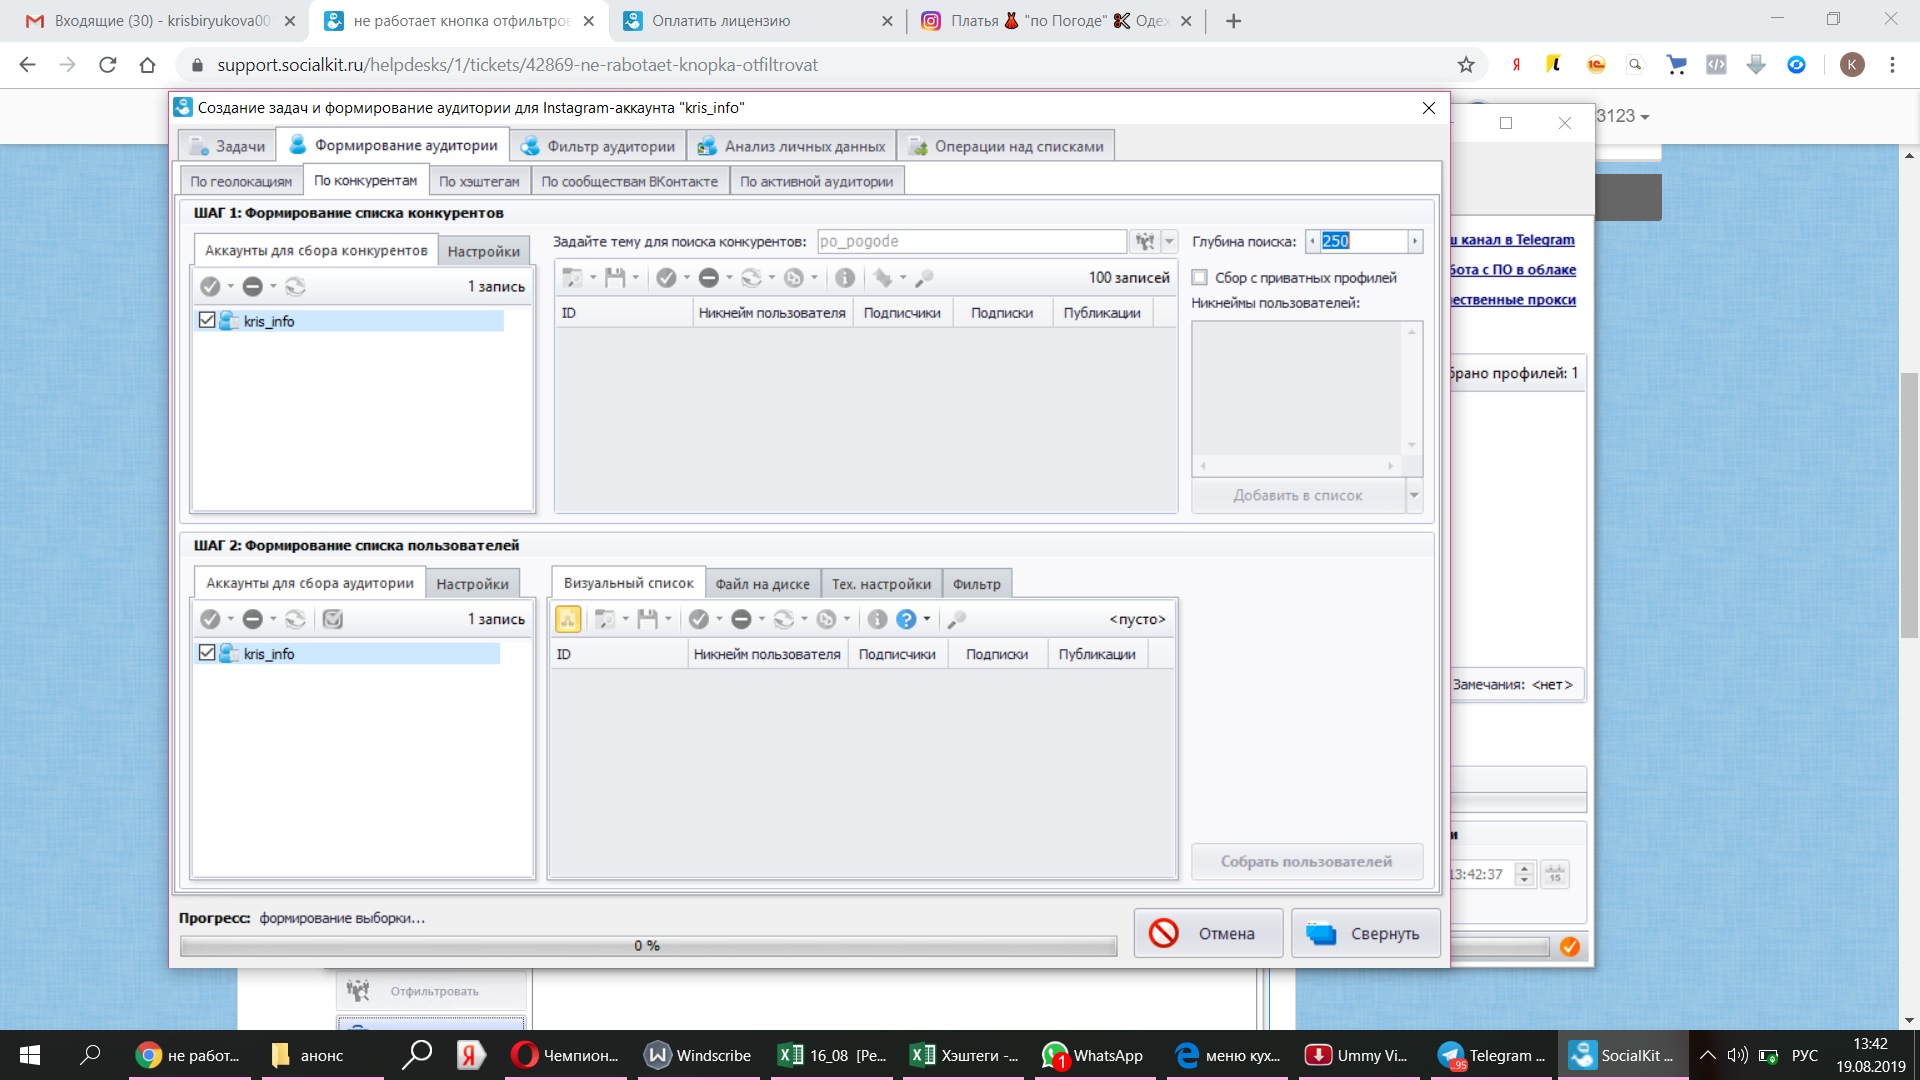
Task: Open Windscribe from the taskbar
Action: coord(699,1055)
